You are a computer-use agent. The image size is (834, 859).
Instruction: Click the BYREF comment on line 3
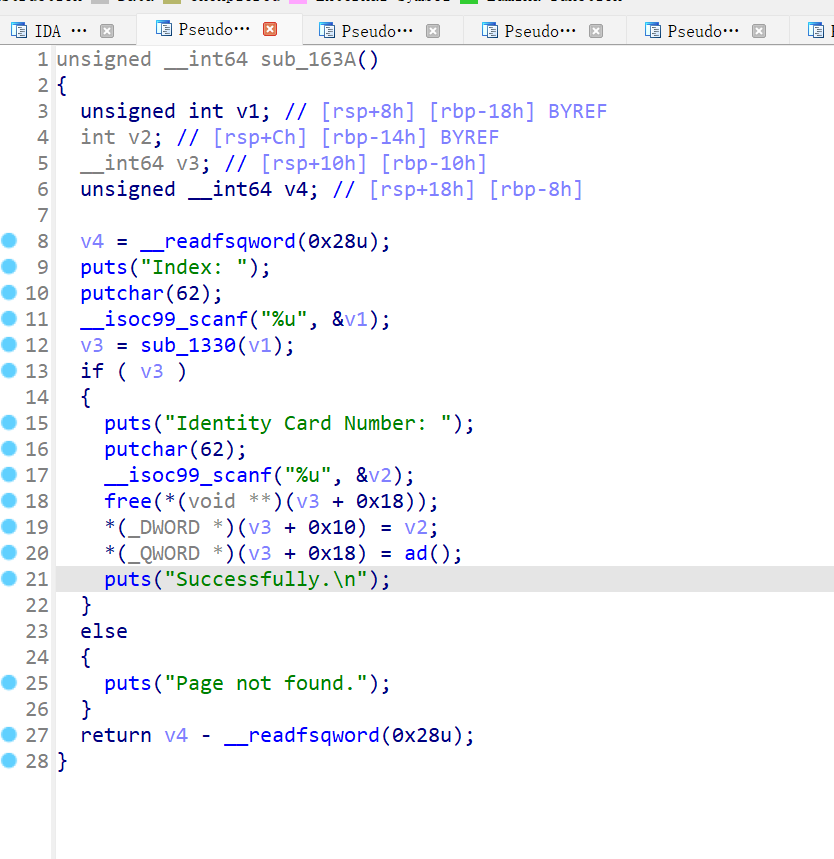[578, 111]
